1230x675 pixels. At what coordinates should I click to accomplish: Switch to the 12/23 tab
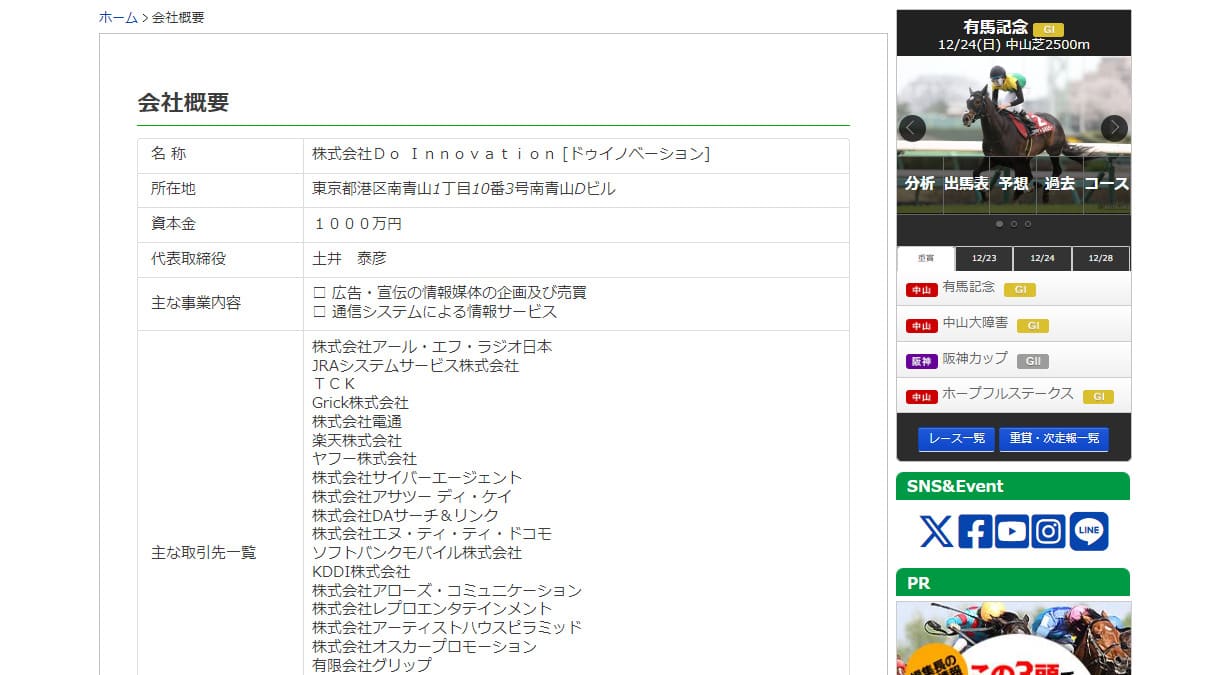point(984,258)
